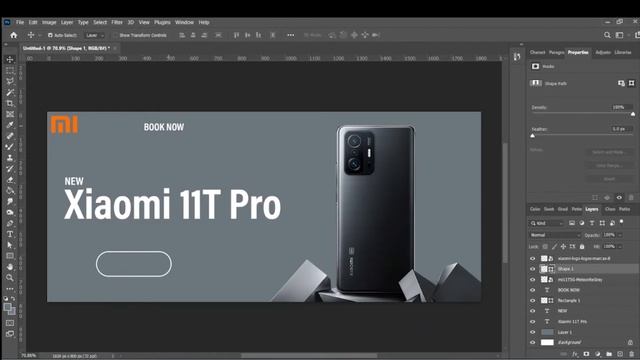Select the Pen tool
Image resolution: width=640 pixels, height=360 pixels.
10,223
